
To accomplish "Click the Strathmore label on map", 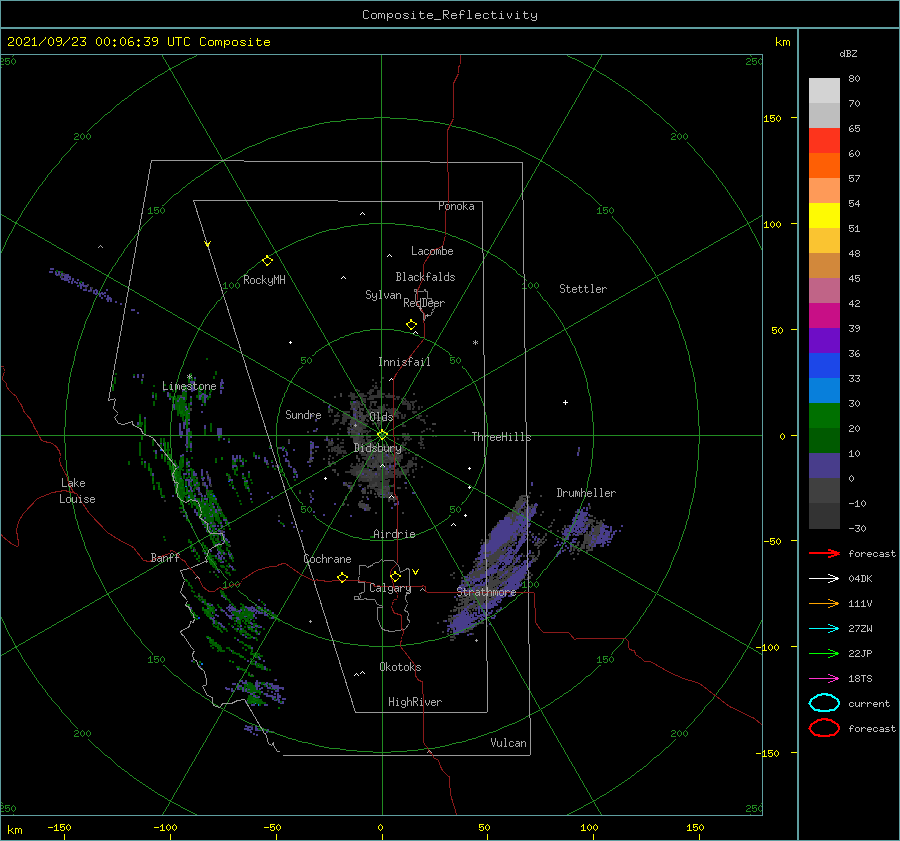I will (486, 592).
